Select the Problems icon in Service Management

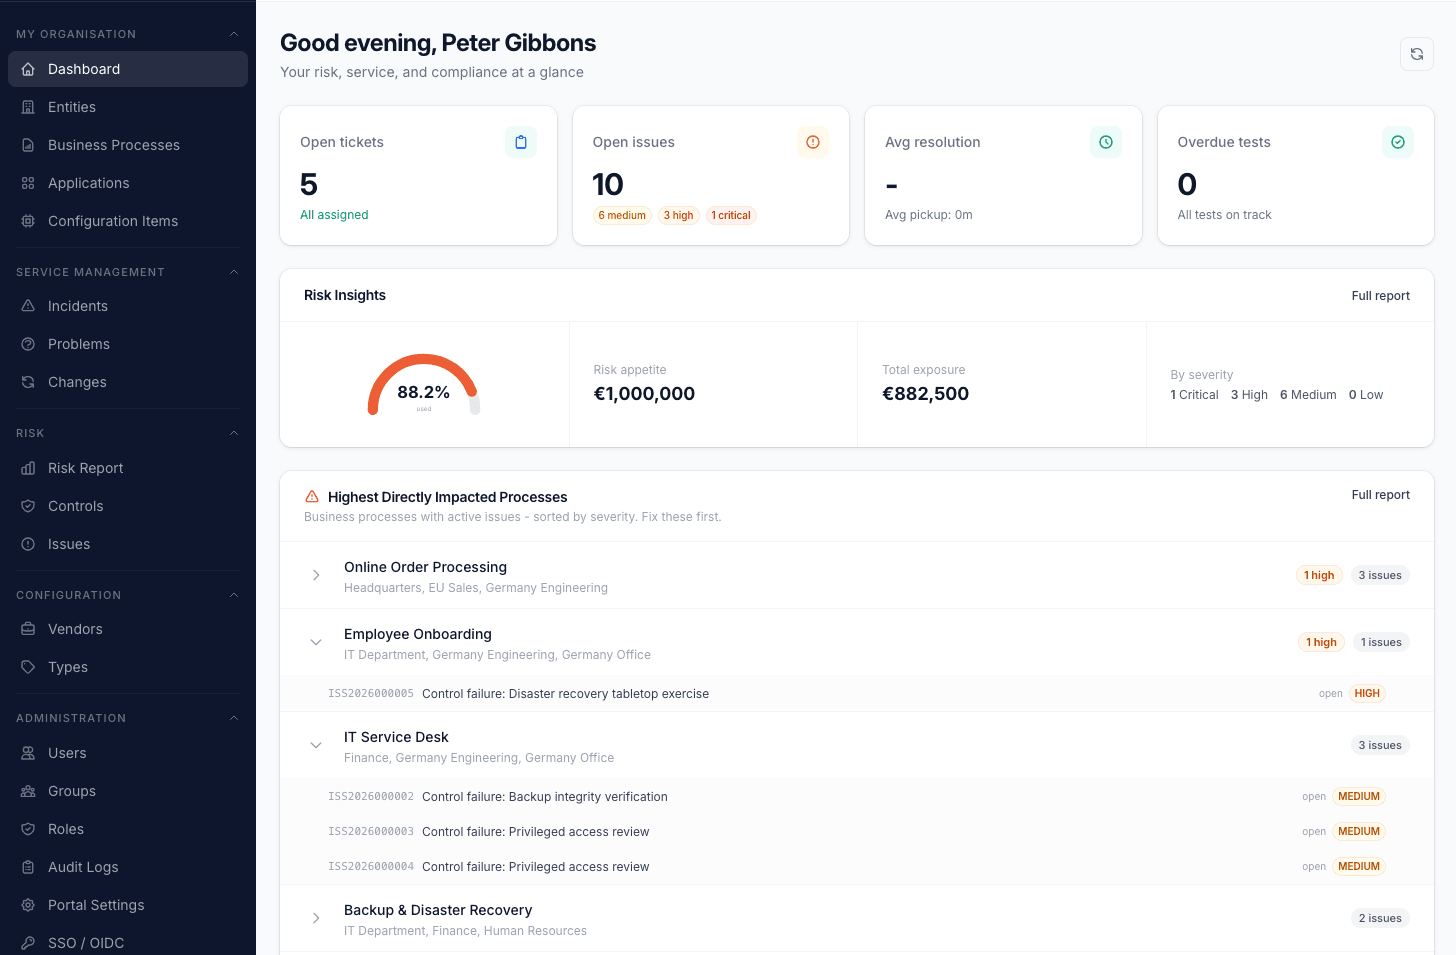pos(27,344)
